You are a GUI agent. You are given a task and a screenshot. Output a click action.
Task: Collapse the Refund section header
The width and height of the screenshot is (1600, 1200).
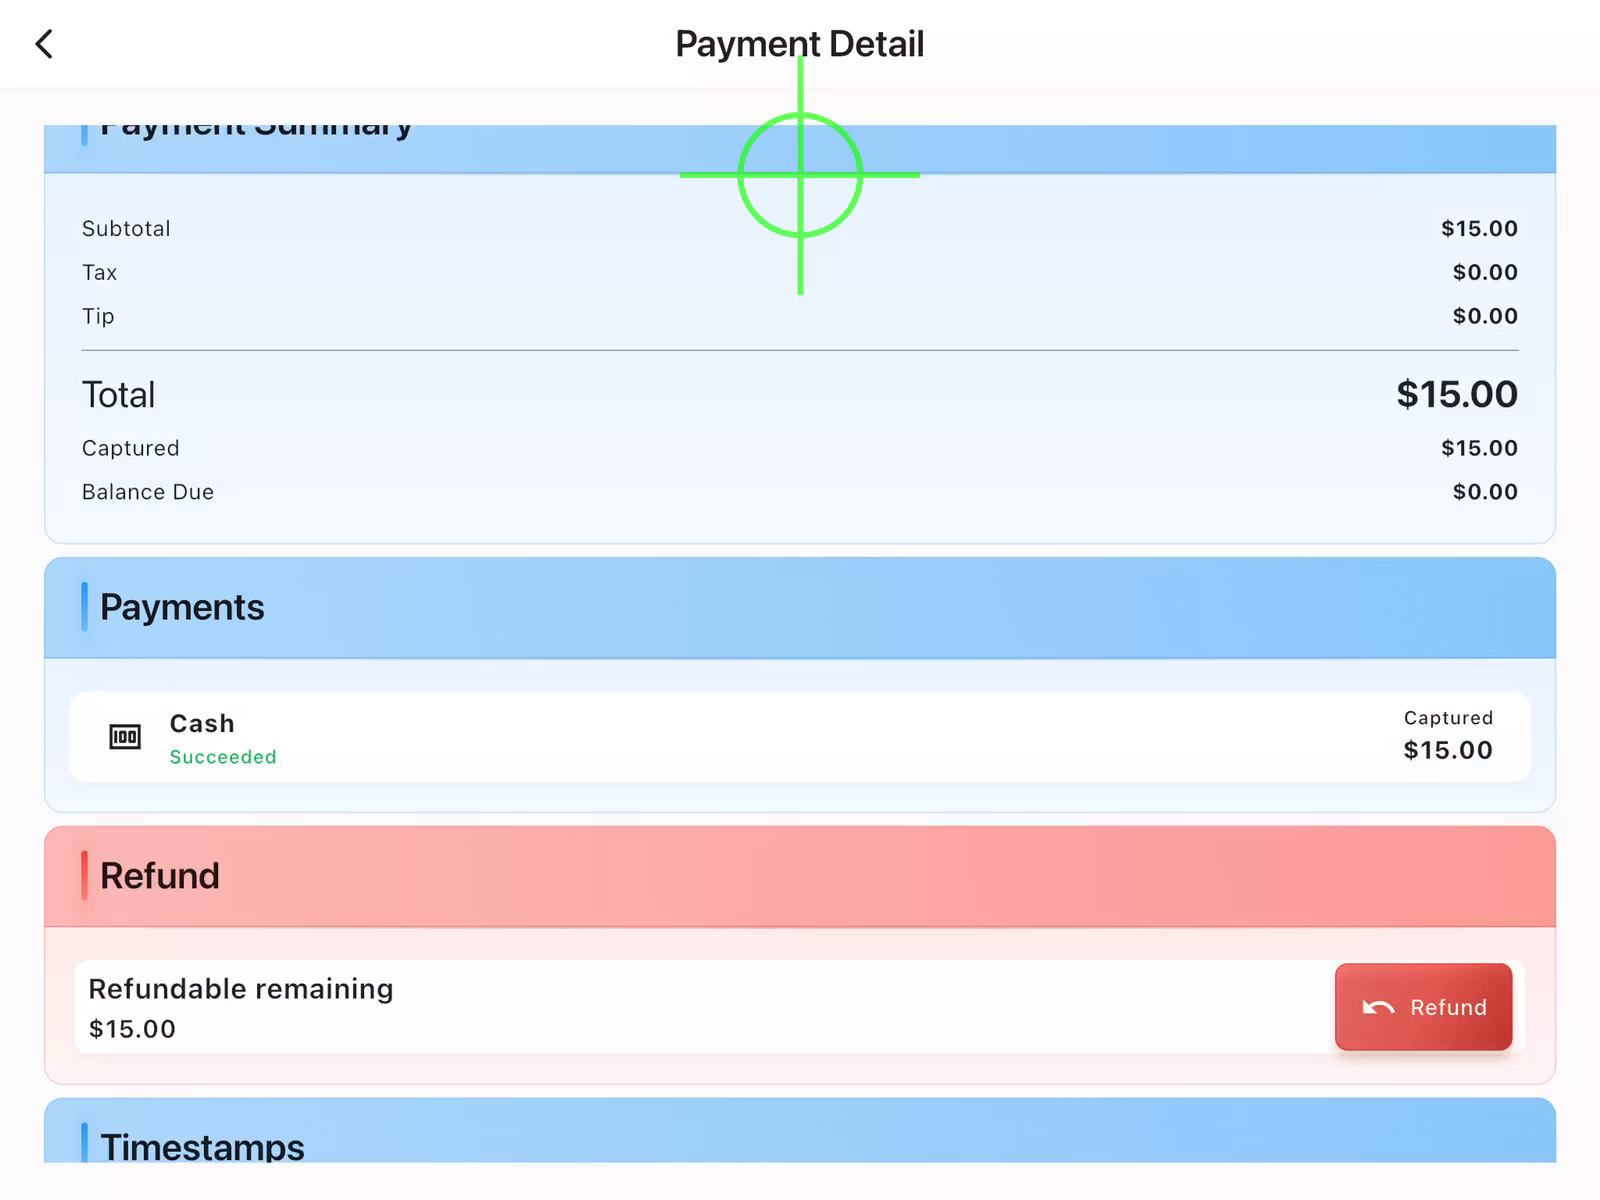800,875
